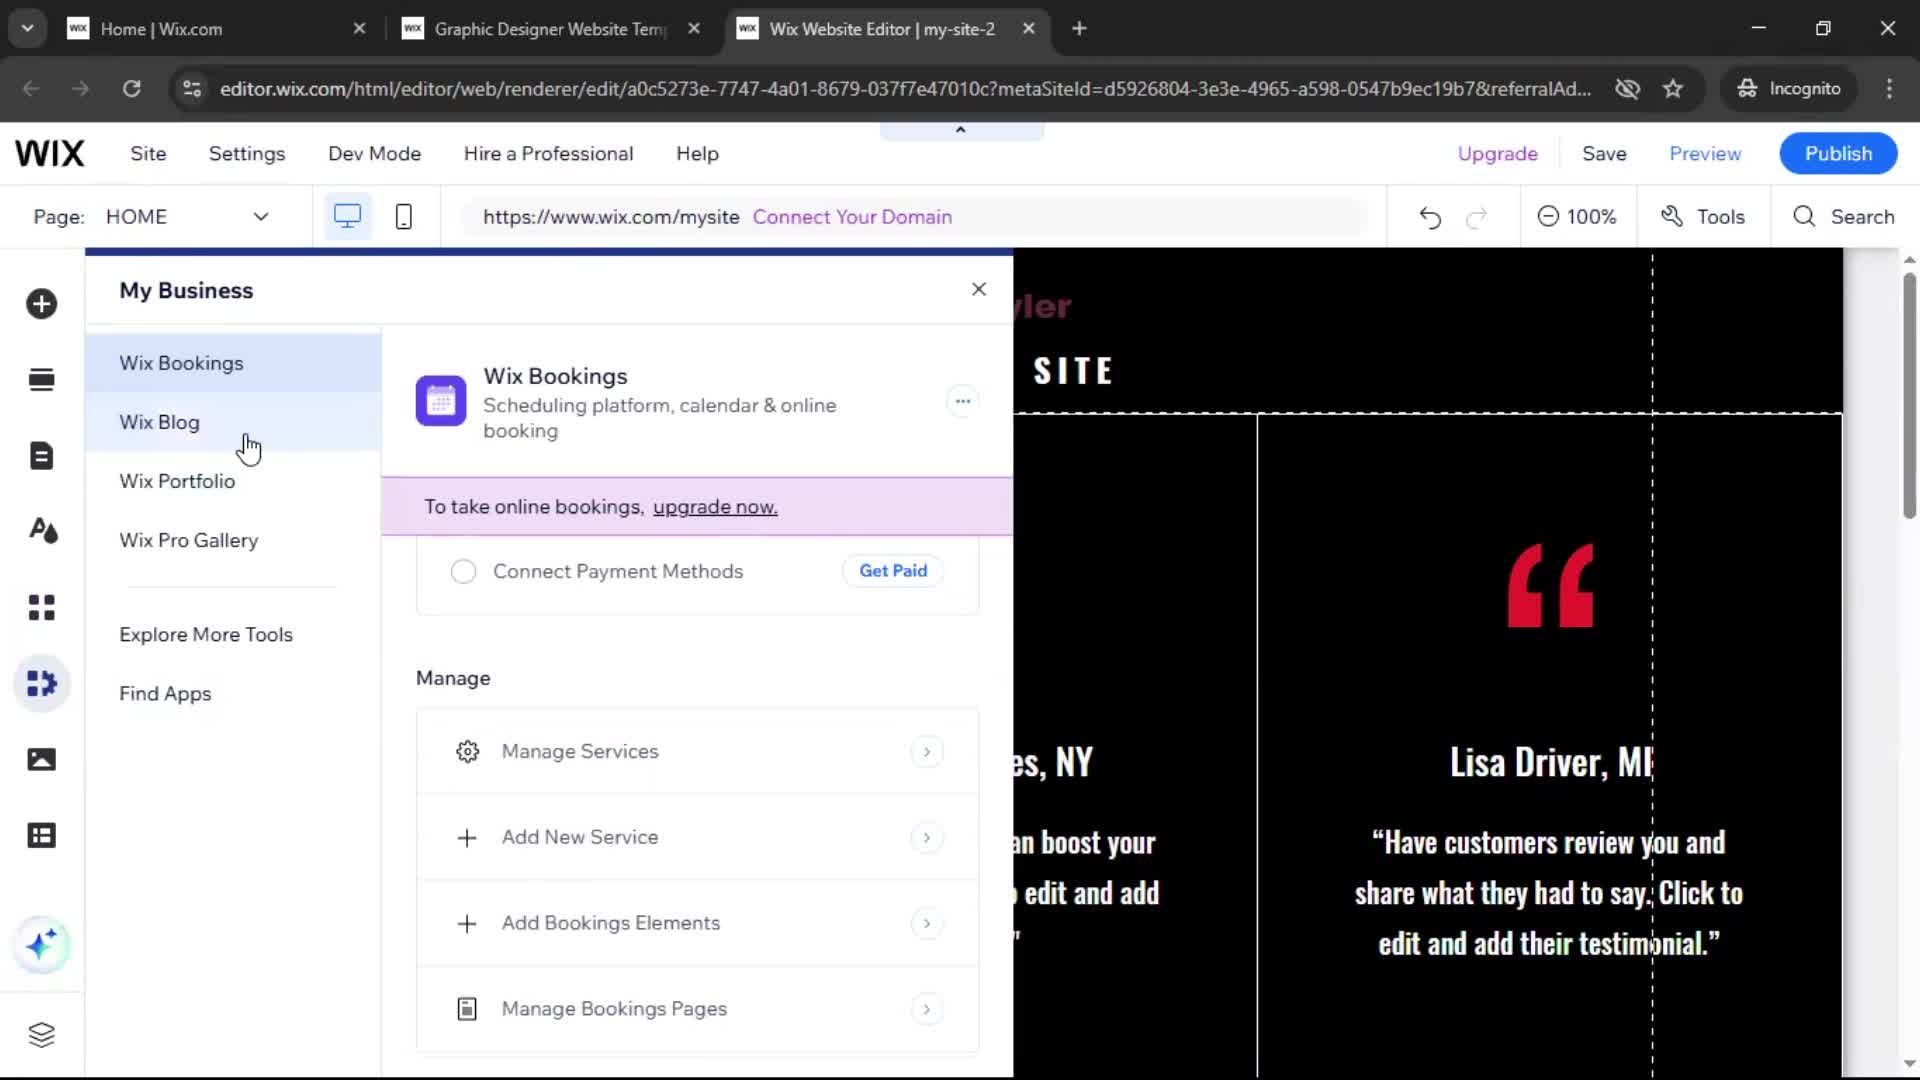Expand Add New Service arrow

[x=927, y=838]
